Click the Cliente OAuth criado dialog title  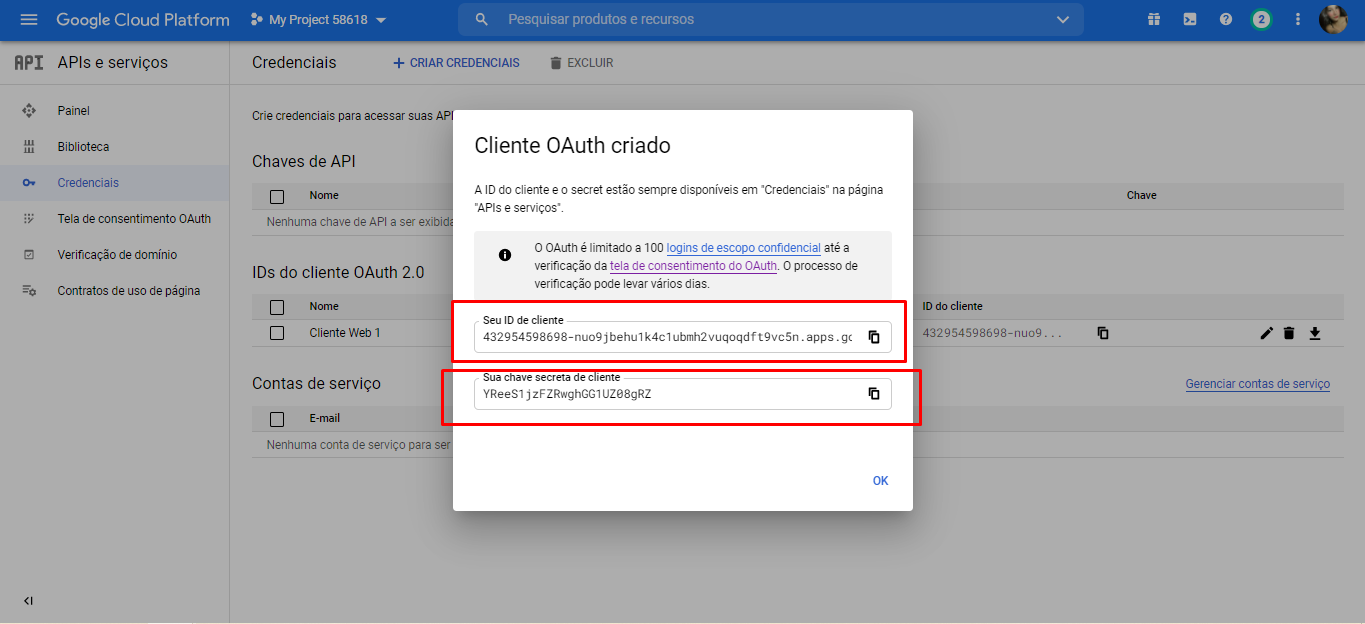pyautogui.click(x=572, y=146)
